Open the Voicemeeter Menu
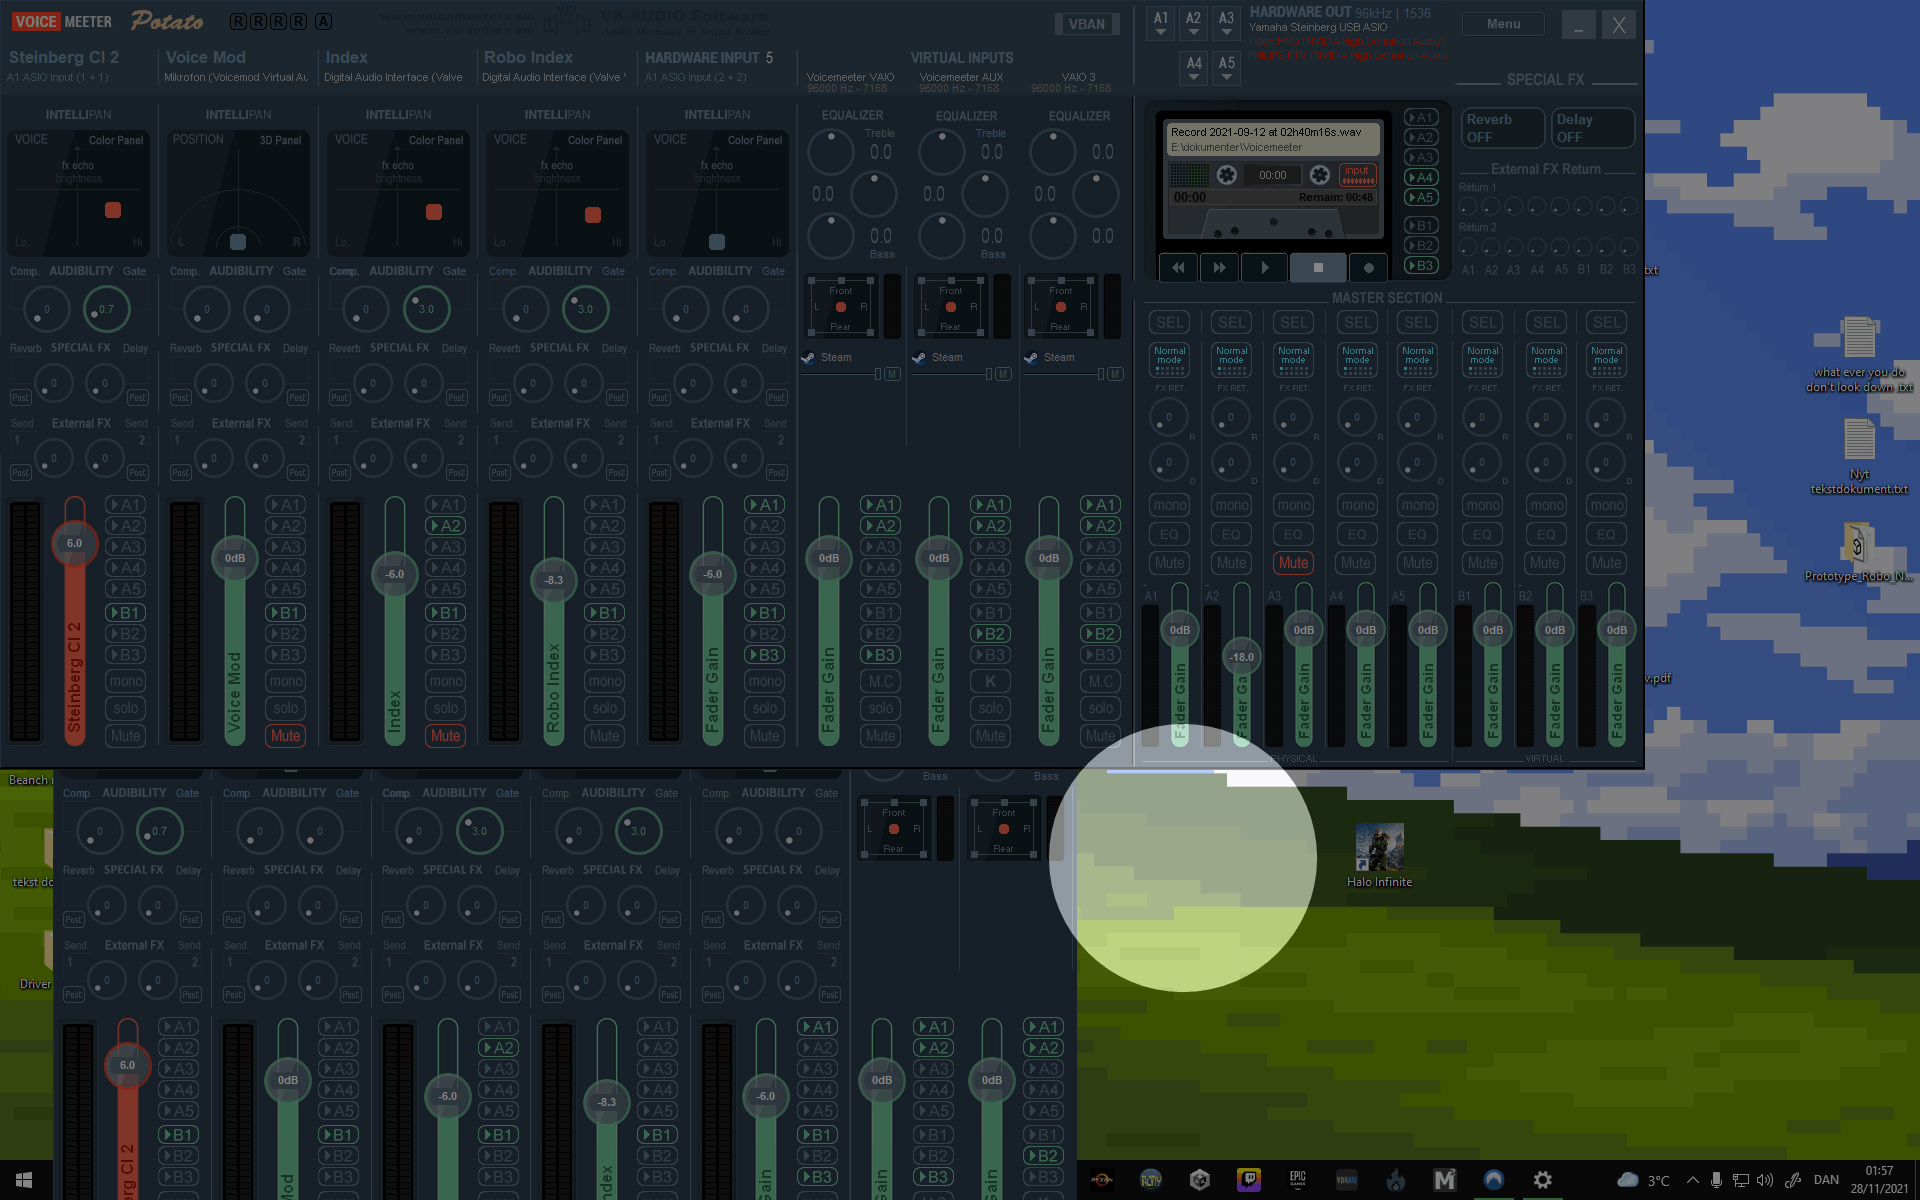This screenshot has width=1920, height=1200. 1502,24
